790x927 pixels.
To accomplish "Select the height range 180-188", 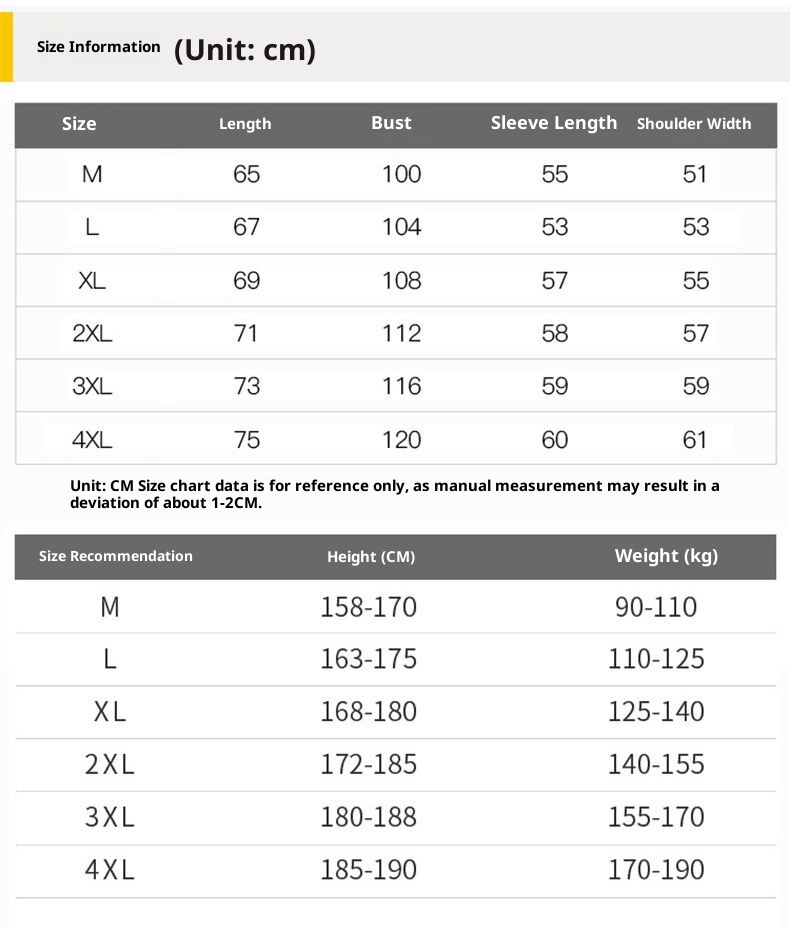I will tap(368, 817).
